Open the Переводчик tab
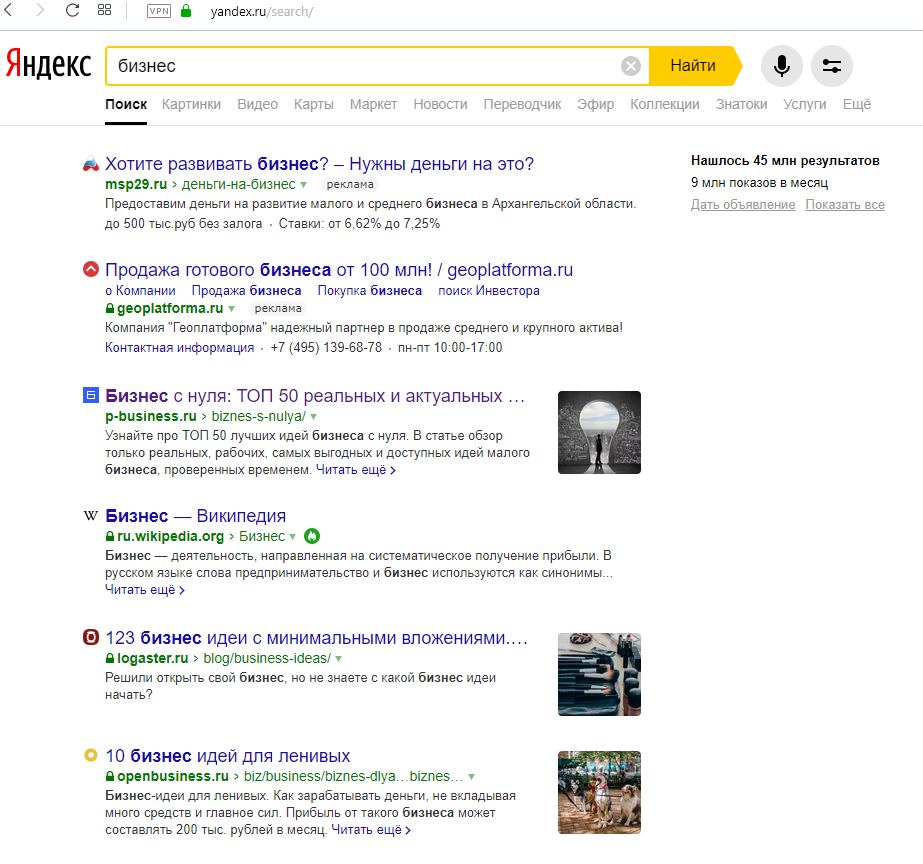 click(x=522, y=104)
